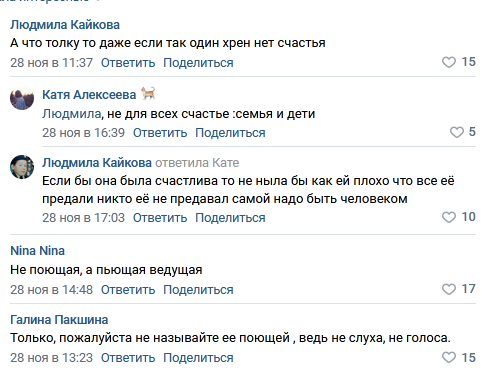The image size is (493, 371).
Task: Open Людмила Кайкова's avatar in reply
Action: coord(22,167)
